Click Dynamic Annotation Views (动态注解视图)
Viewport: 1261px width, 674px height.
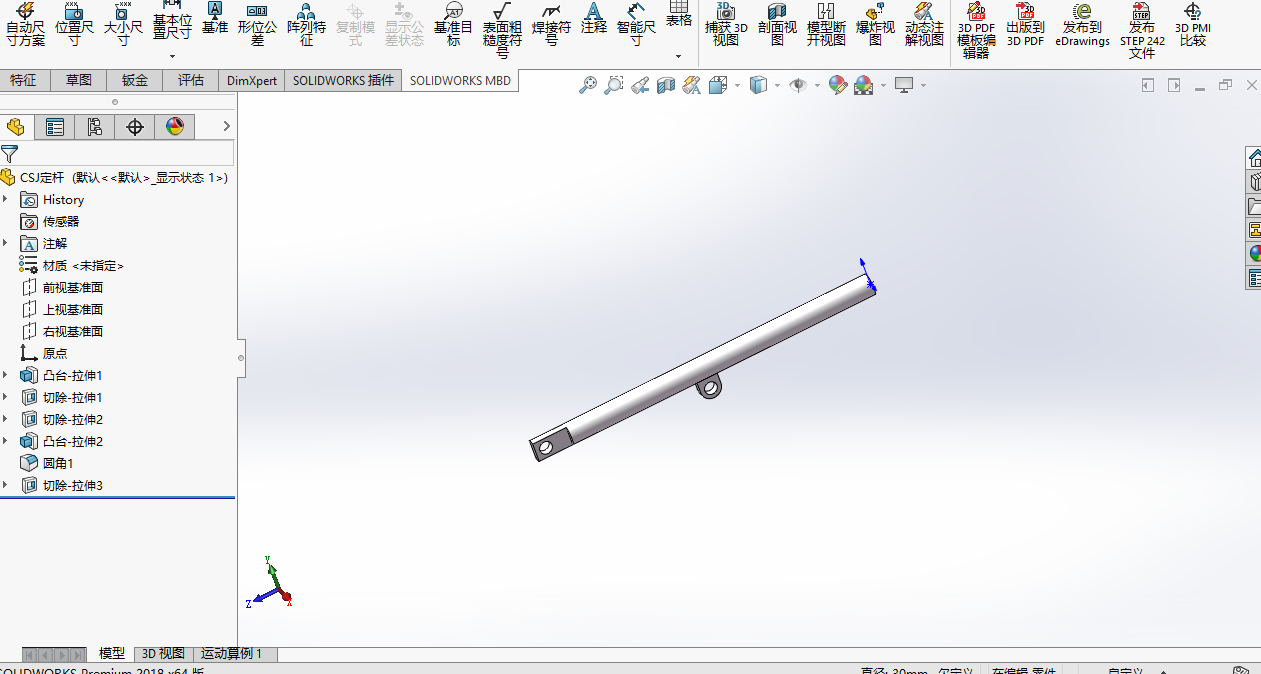[924, 25]
